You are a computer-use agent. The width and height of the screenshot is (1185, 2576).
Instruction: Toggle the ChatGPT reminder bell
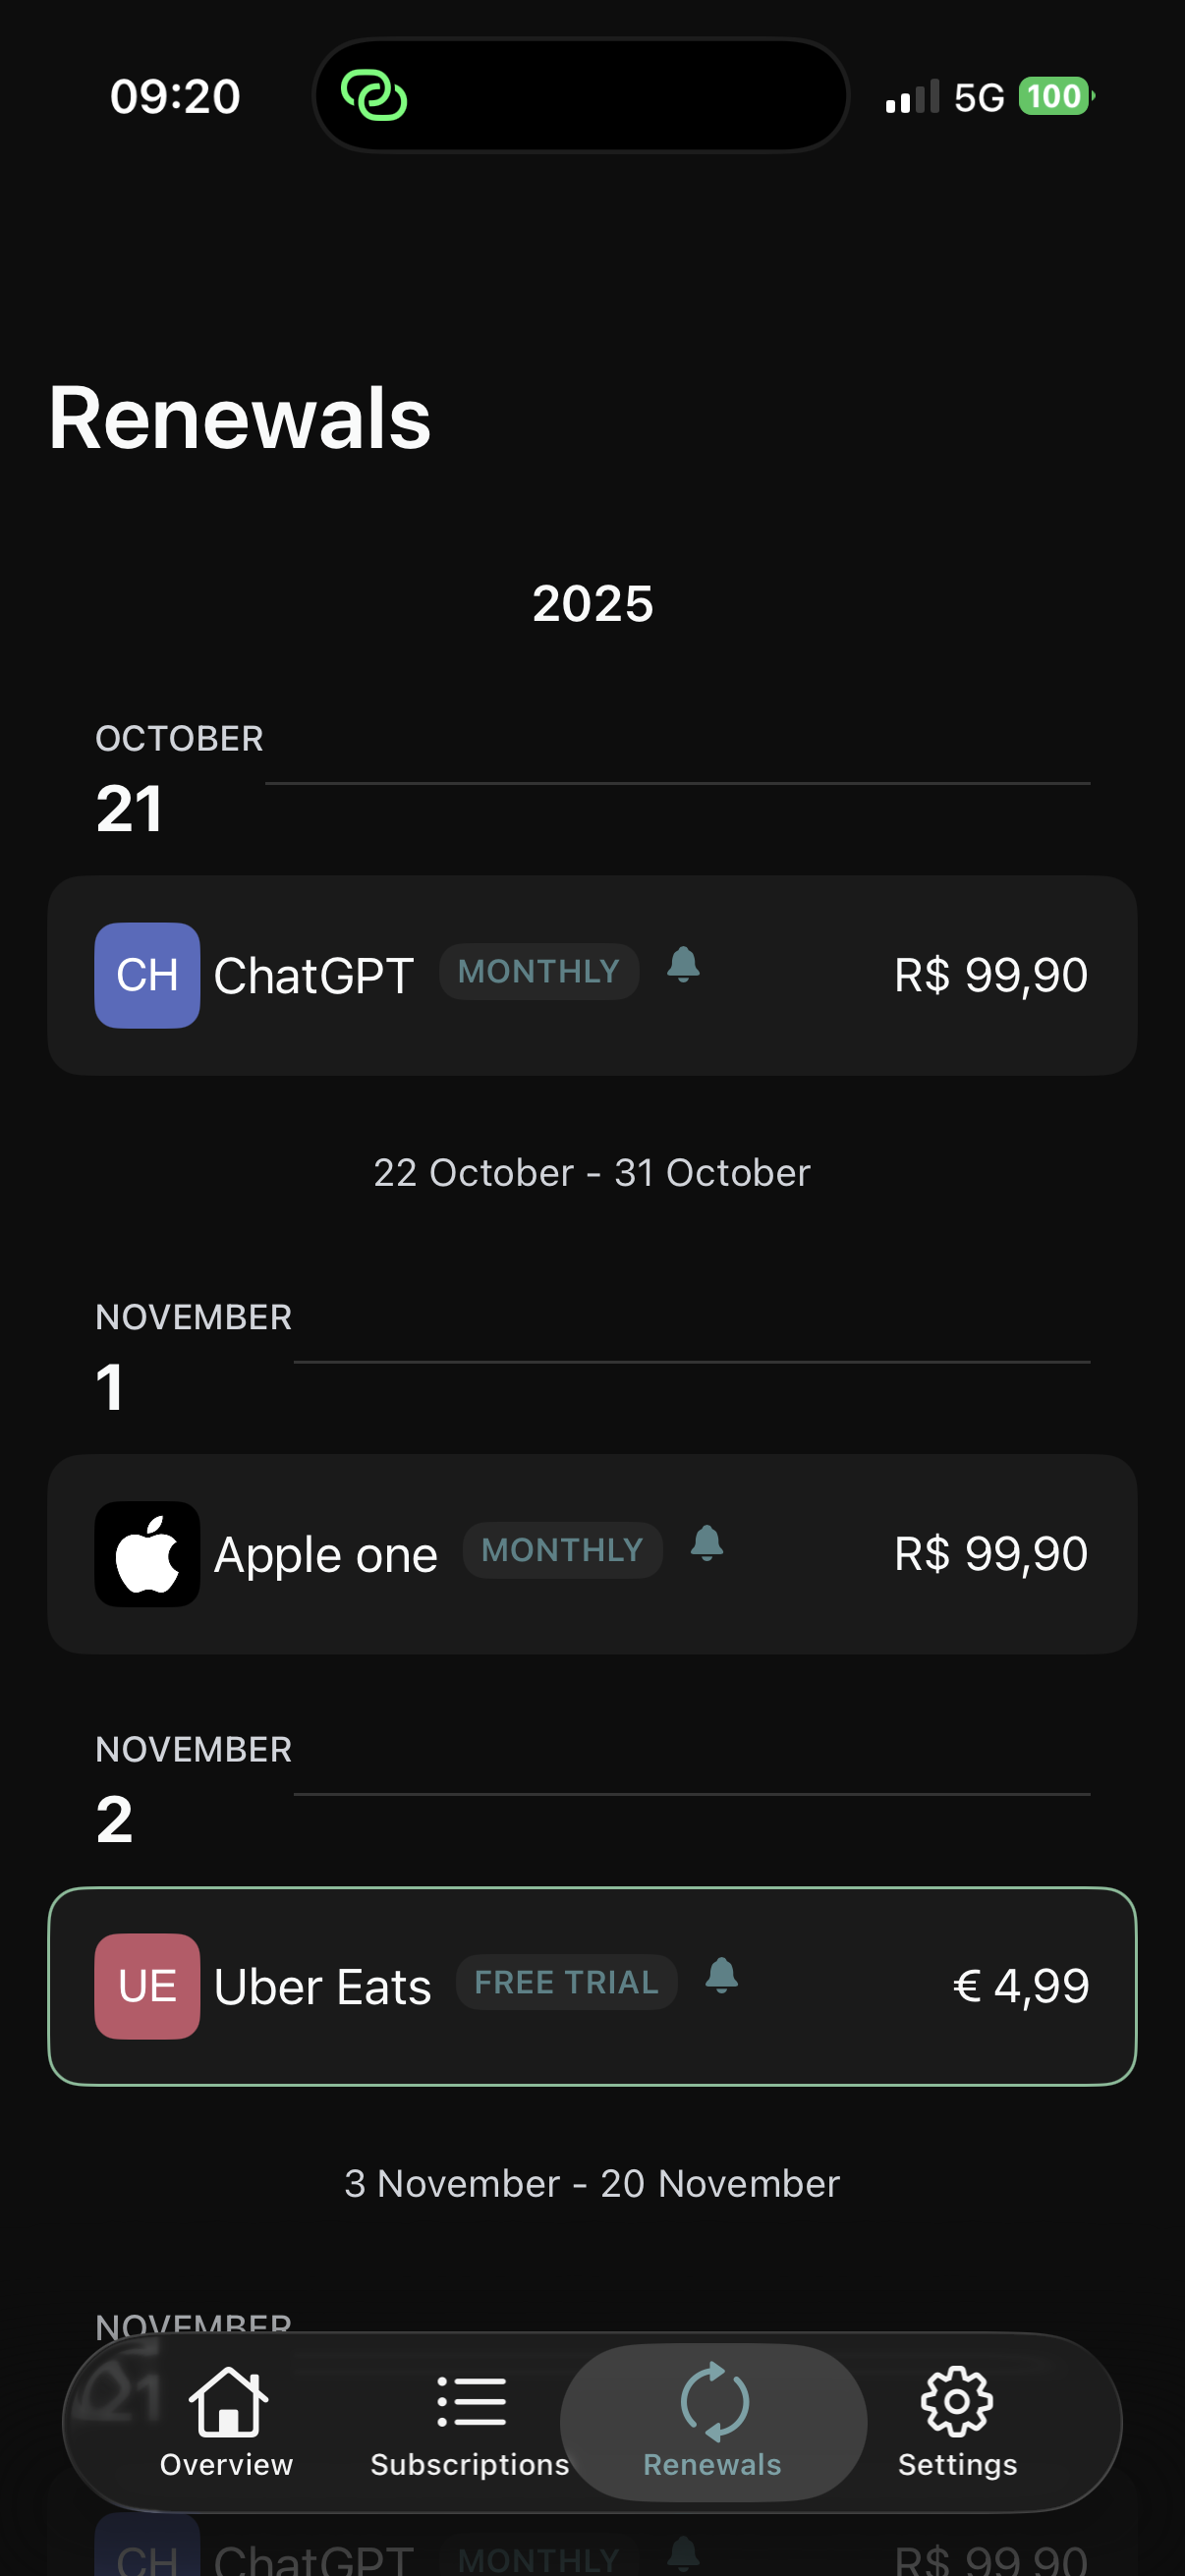tap(683, 966)
